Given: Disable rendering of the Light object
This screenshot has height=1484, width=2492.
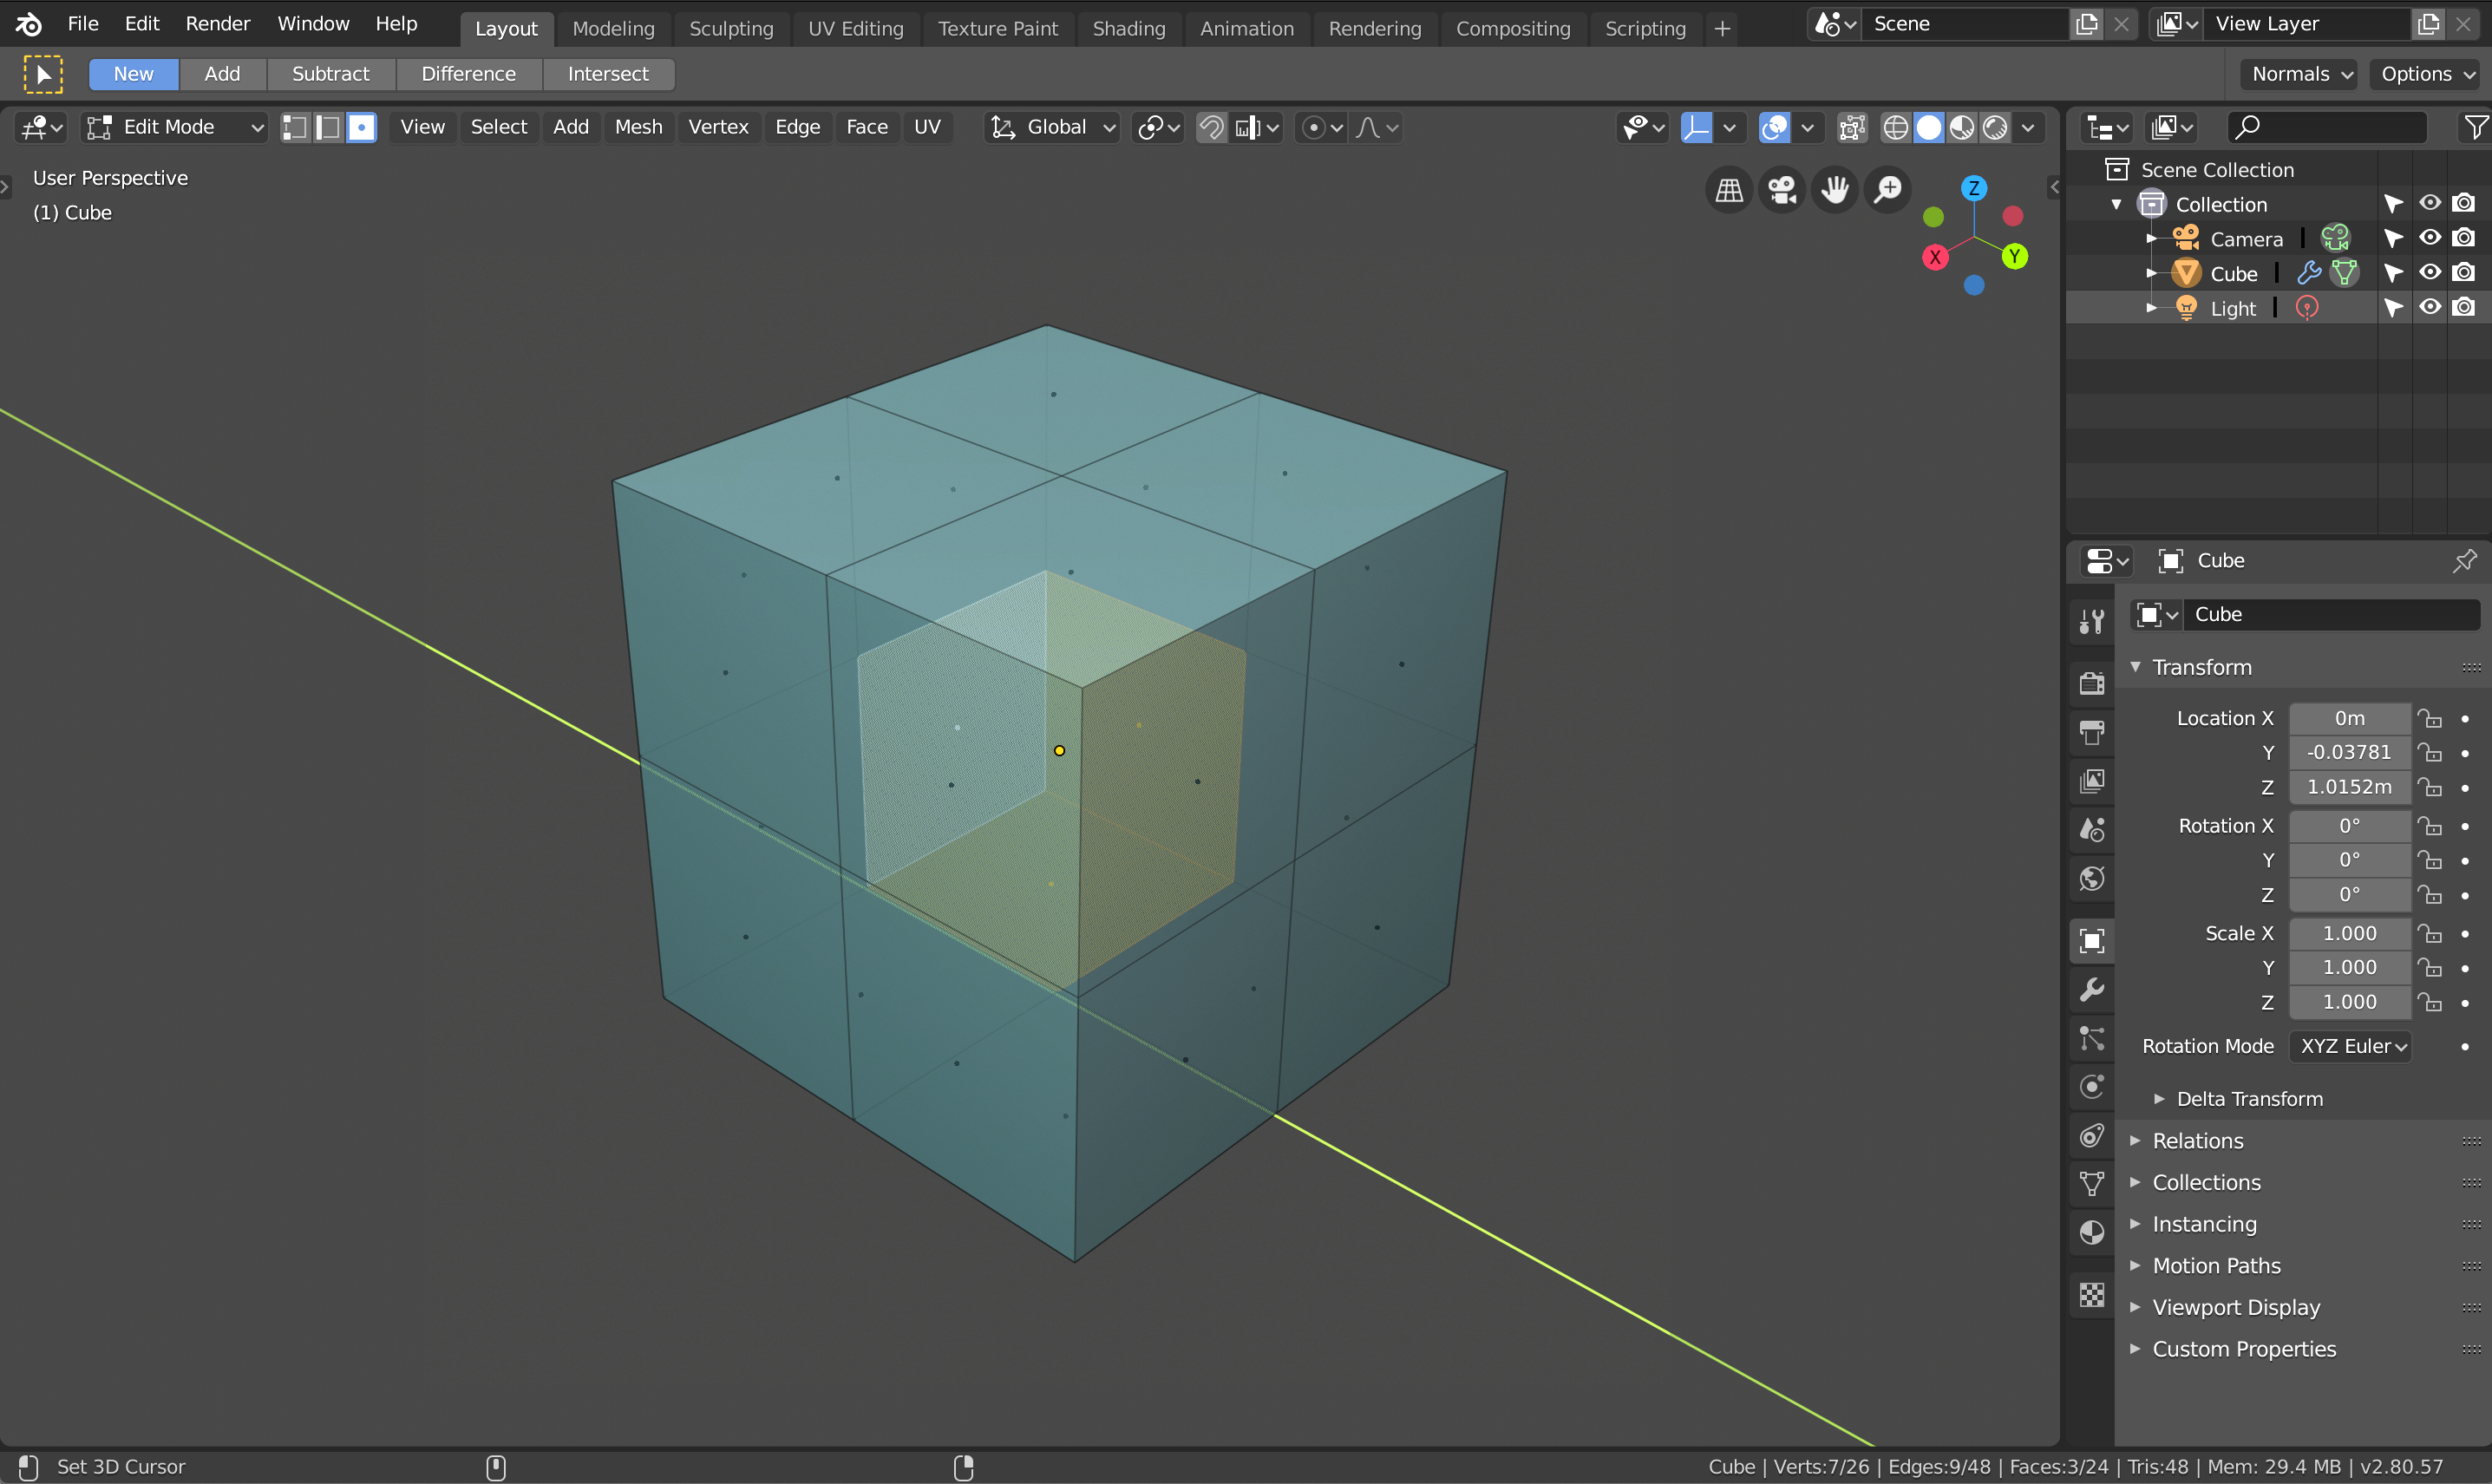Looking at the screenshot, I should click(2464, 307).
